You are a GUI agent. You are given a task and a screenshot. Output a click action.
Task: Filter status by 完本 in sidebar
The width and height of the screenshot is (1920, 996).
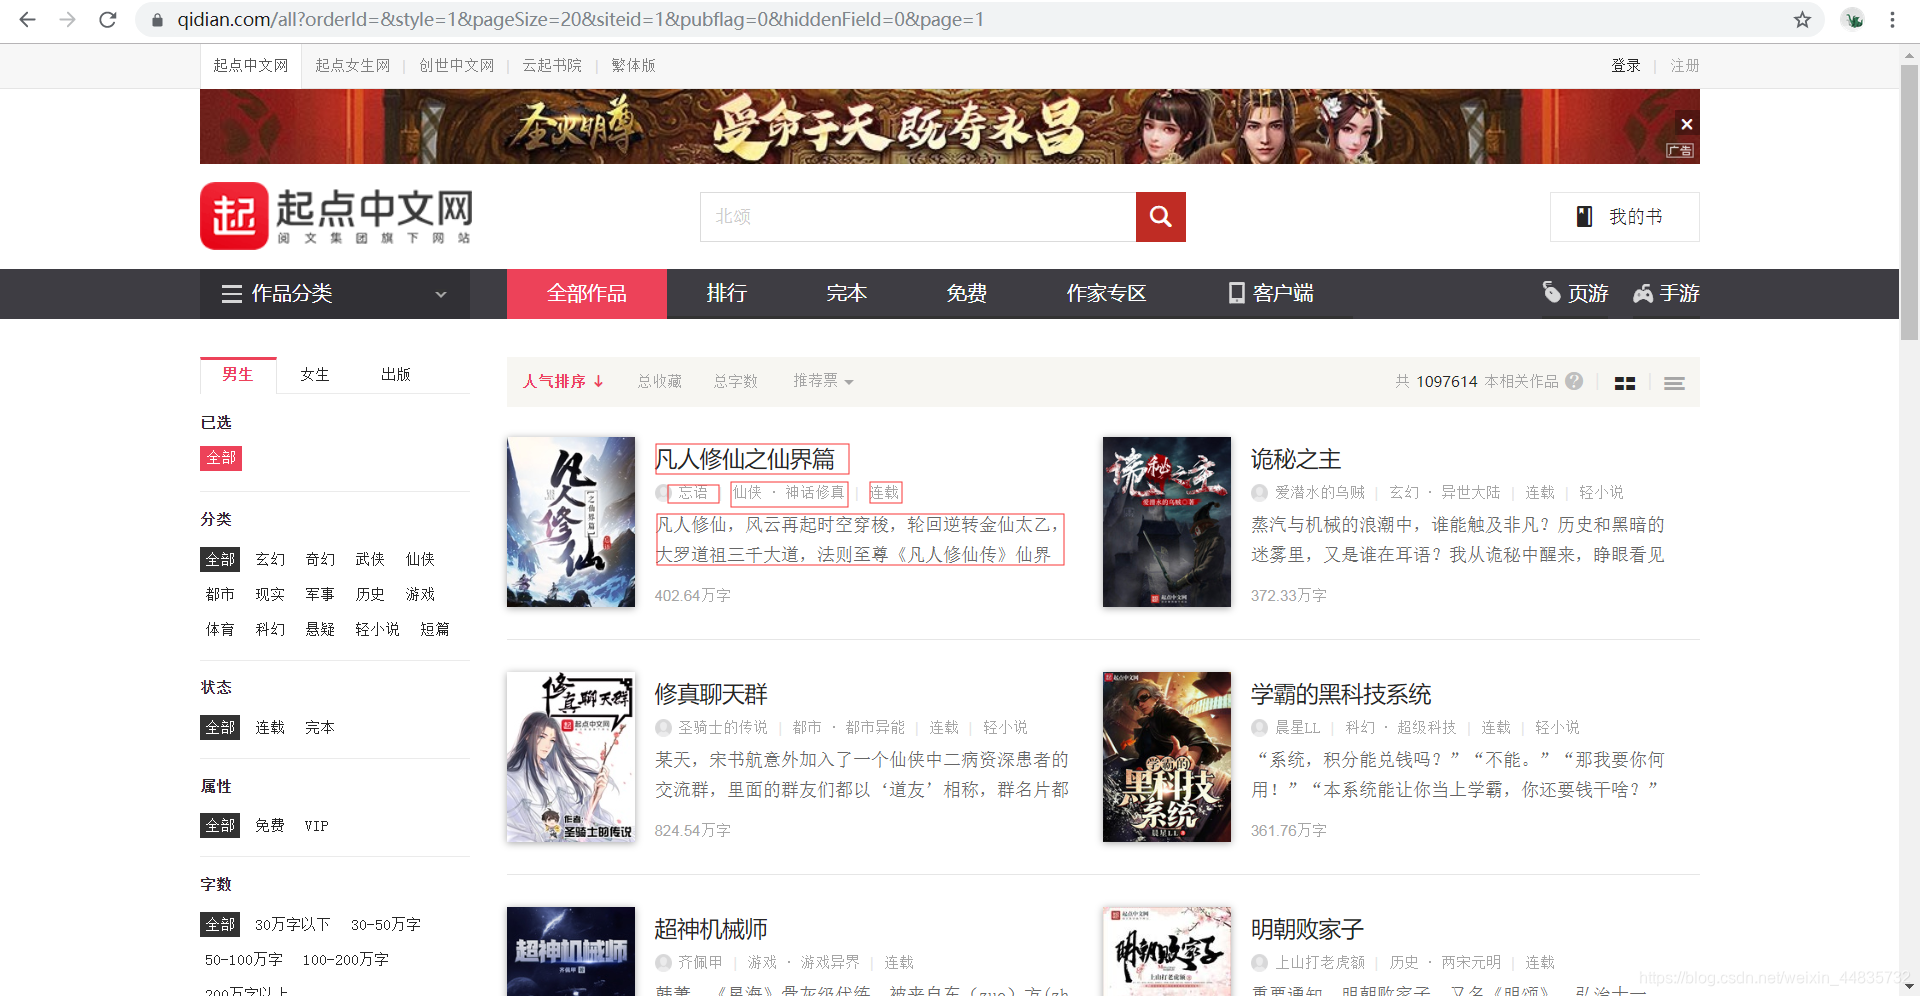pos(320,727)
